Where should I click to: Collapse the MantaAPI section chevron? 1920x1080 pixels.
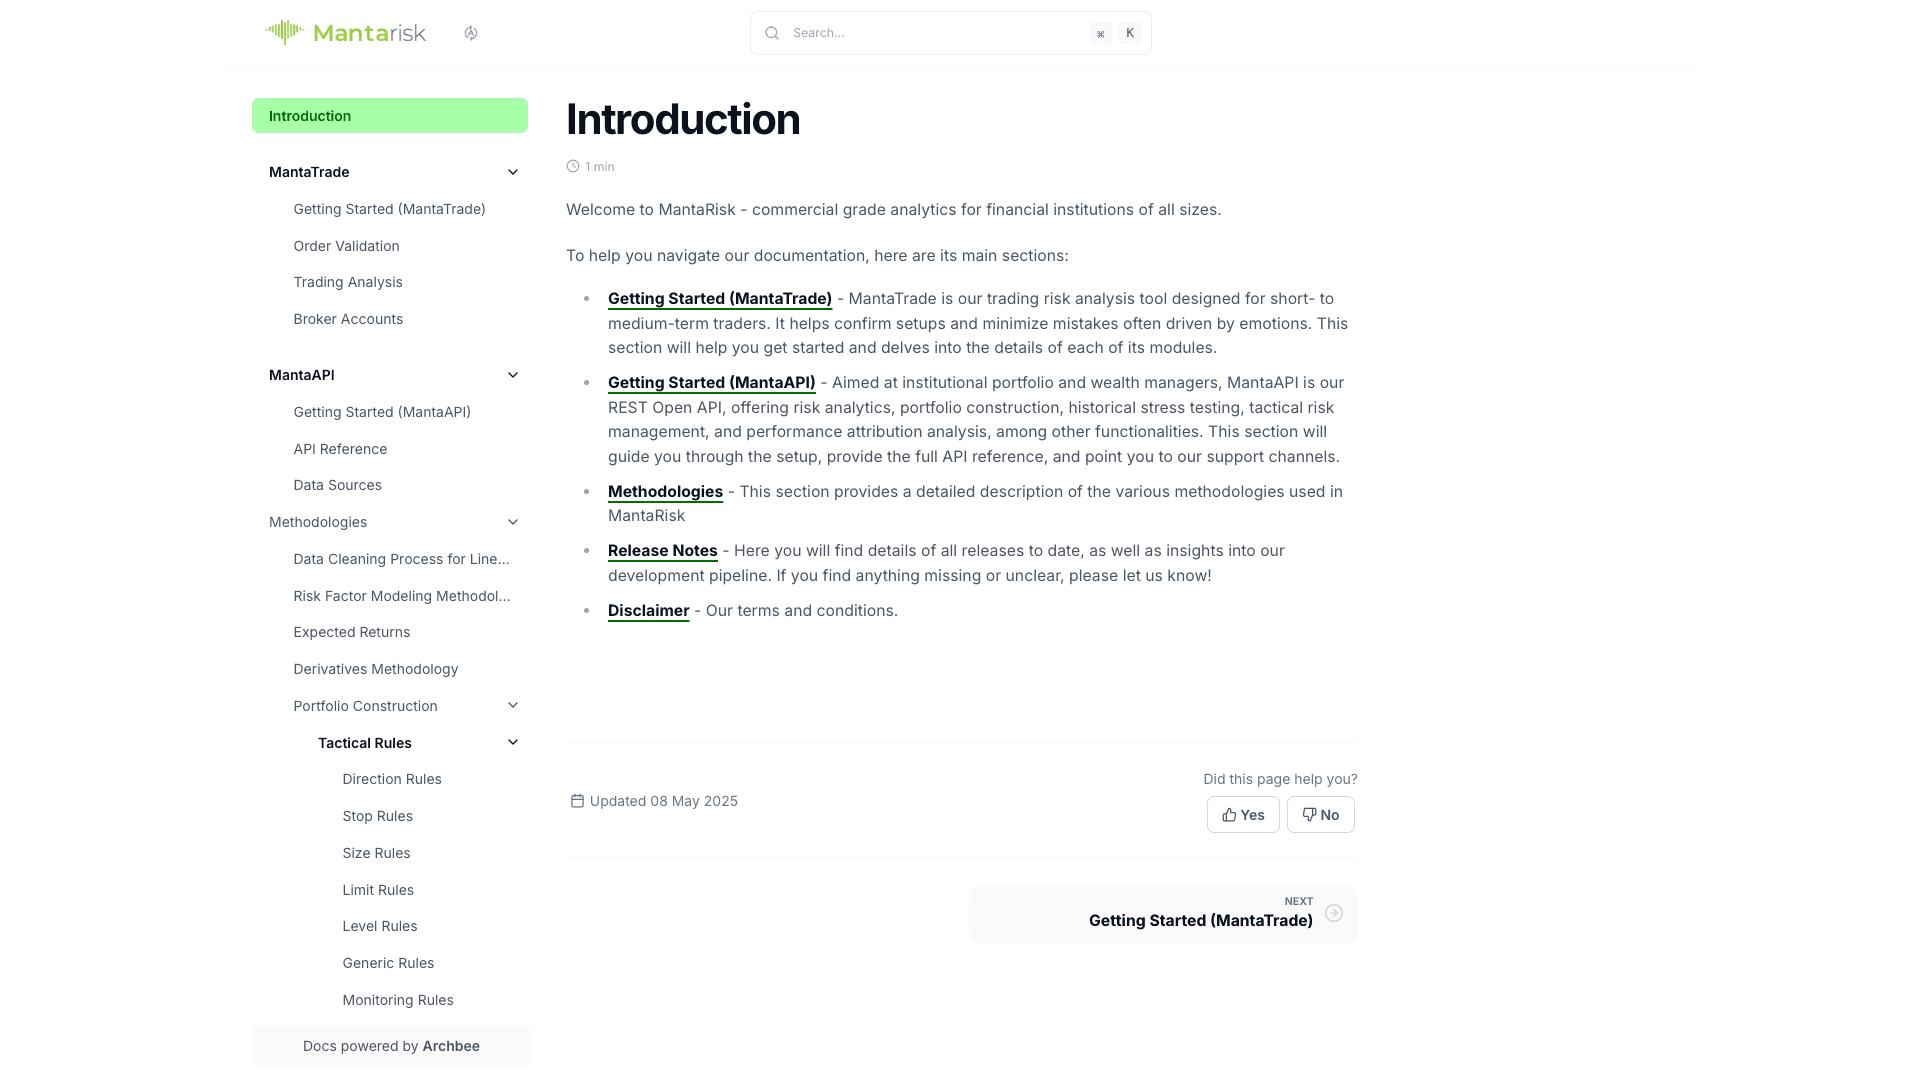(x=513, y=374)
